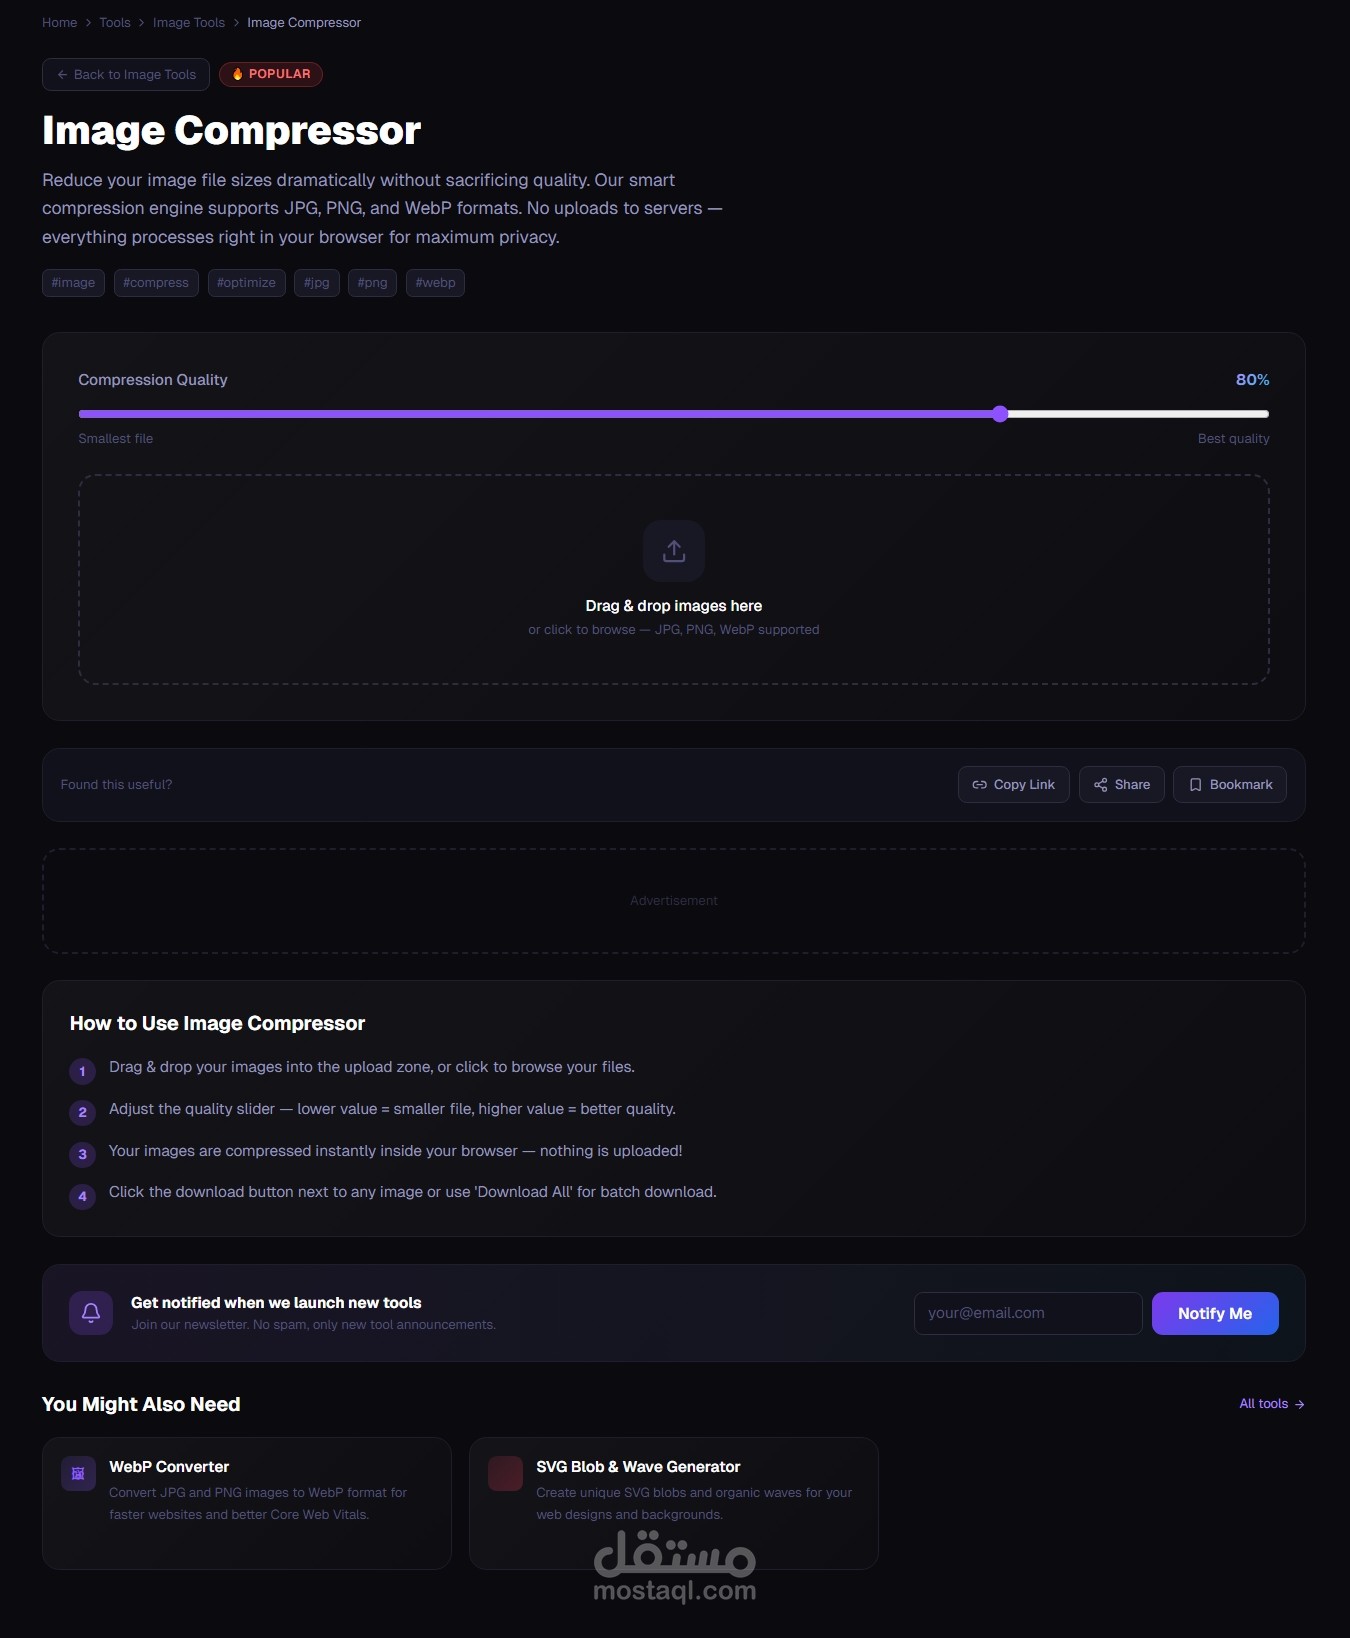Viewport: 1350px width, 1638px height.
Task: Click the Copy Link button
Action: [x=1013, y=785]
